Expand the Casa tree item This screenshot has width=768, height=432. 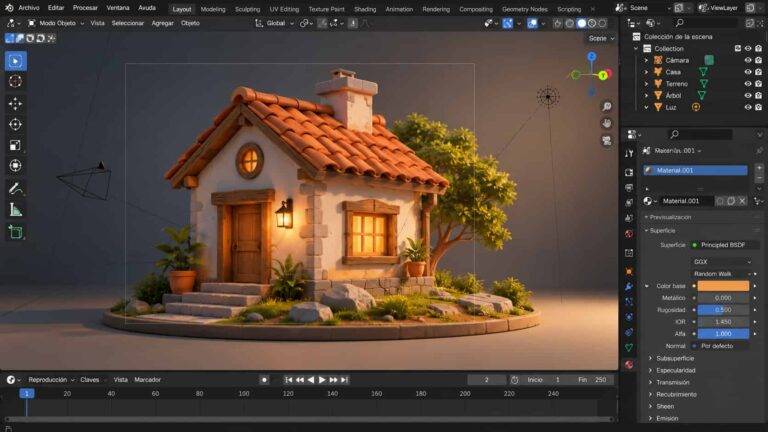coord(646,72)
